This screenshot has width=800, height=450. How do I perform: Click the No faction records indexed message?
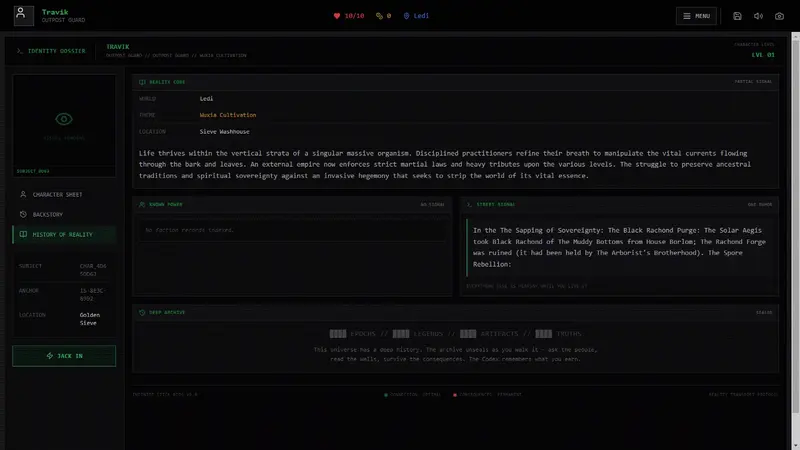189,230
